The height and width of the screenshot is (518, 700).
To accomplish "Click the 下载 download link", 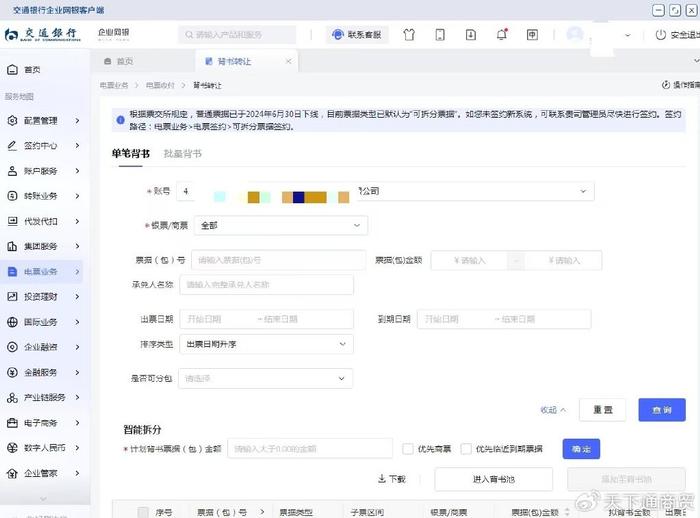I will (392, 479).
